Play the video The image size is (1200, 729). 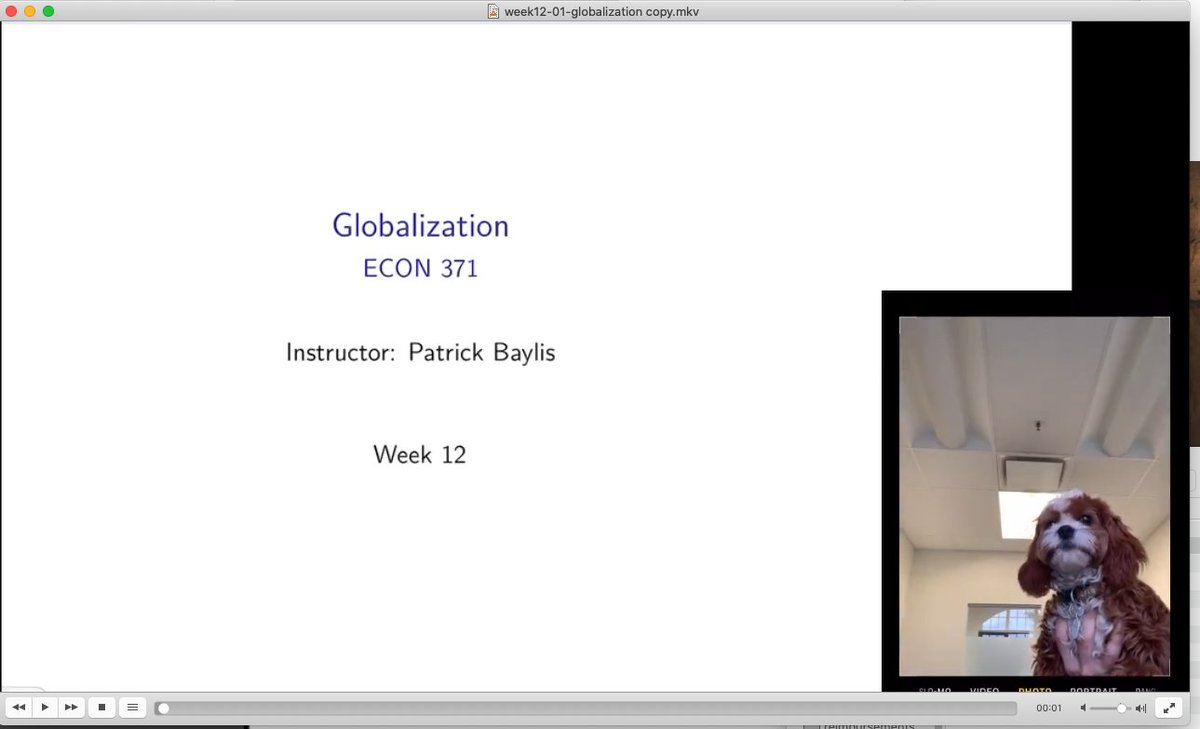pyautogui.click(x=45, y=707)
